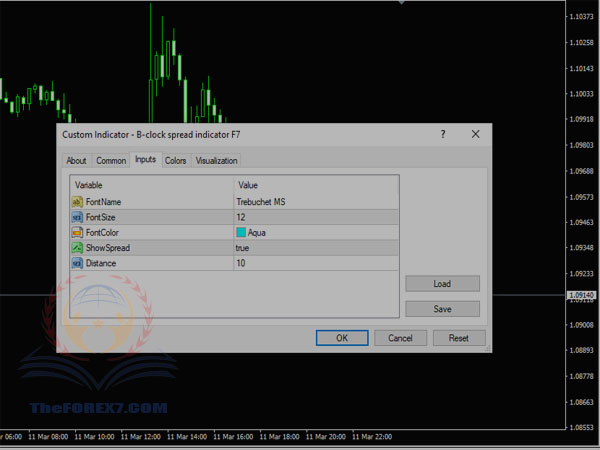Viewport: 600px width, 450px height.
Task: Click the 11 Mar 08:00 time label
Action: click(48, 437)
